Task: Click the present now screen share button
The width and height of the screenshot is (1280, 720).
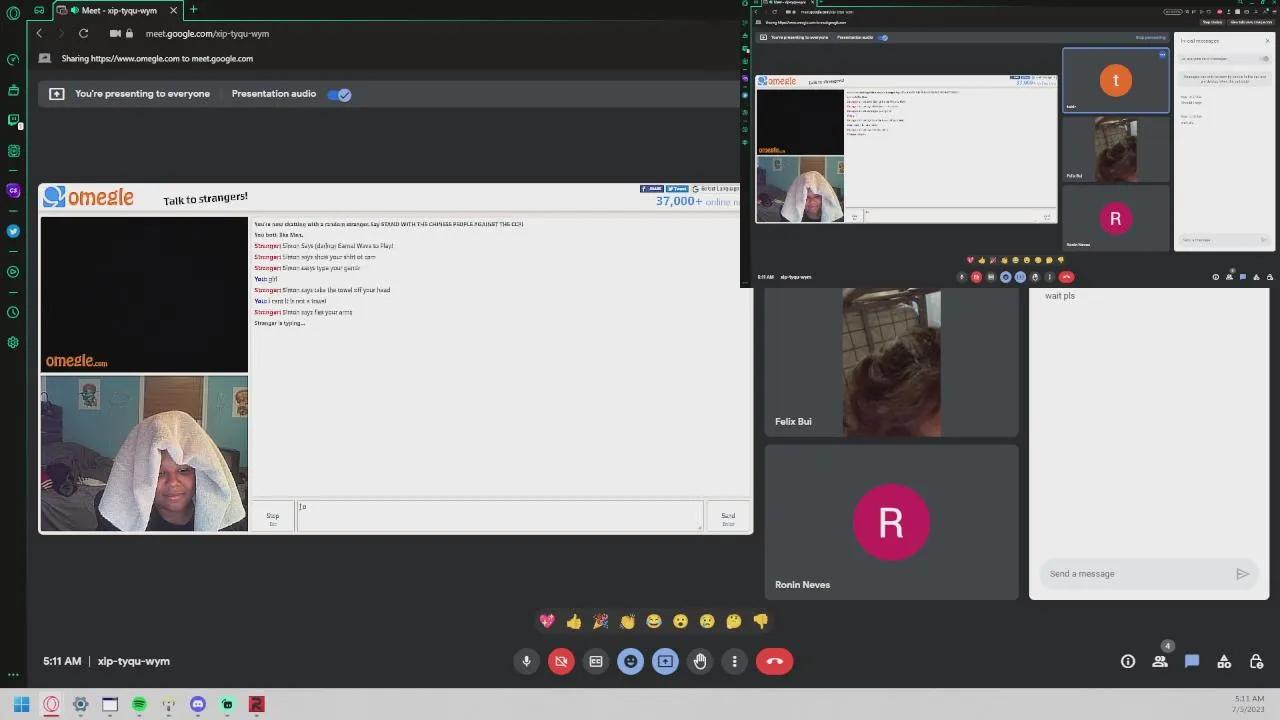Action: click(x=665, y=661)
